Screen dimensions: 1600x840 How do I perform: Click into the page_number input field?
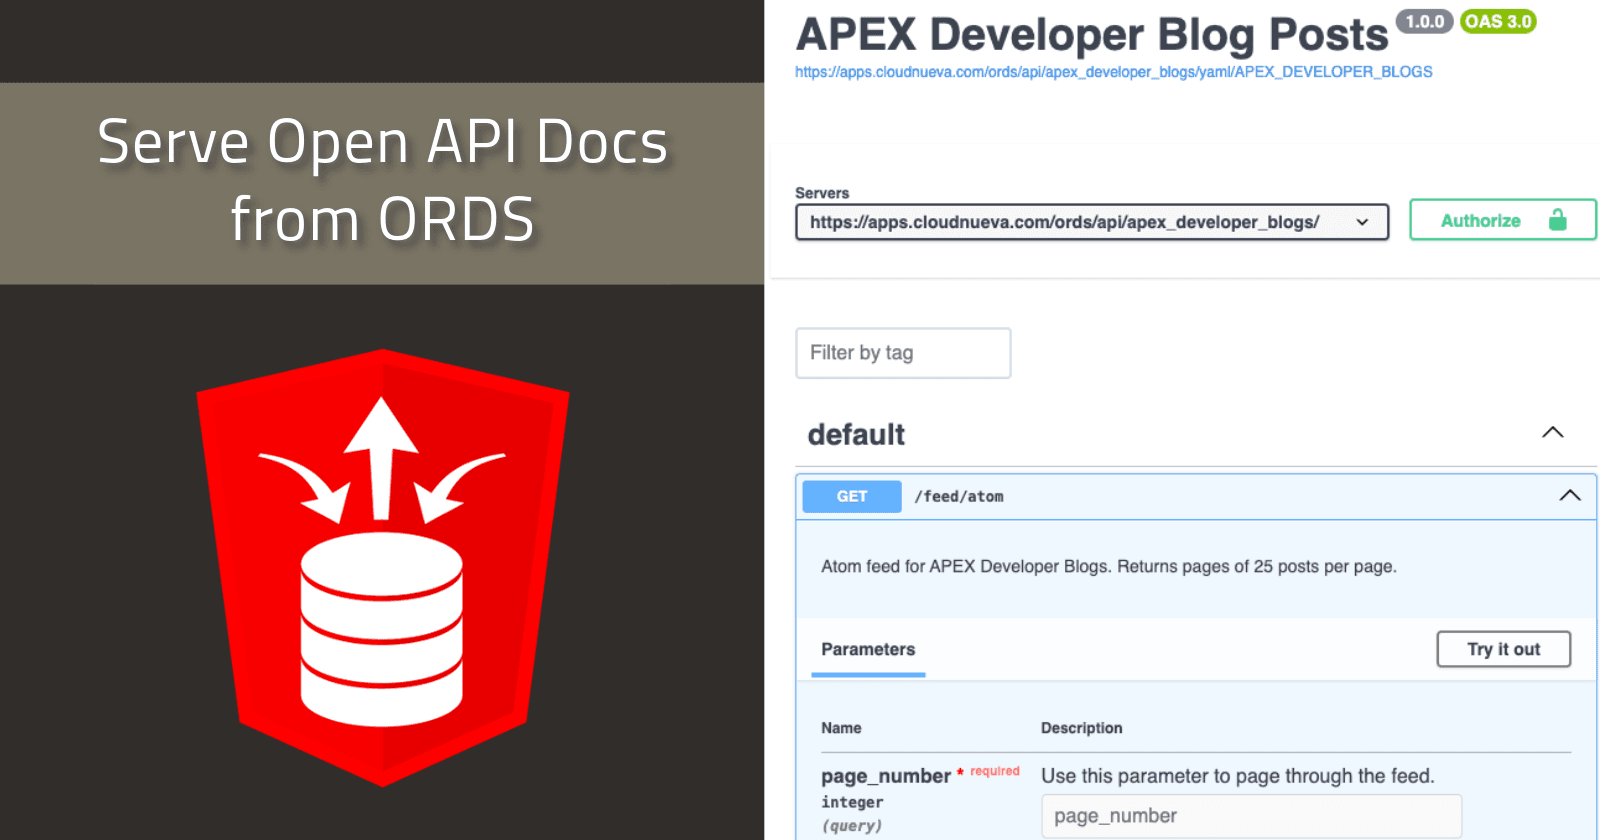click(x=1251, y=816)
